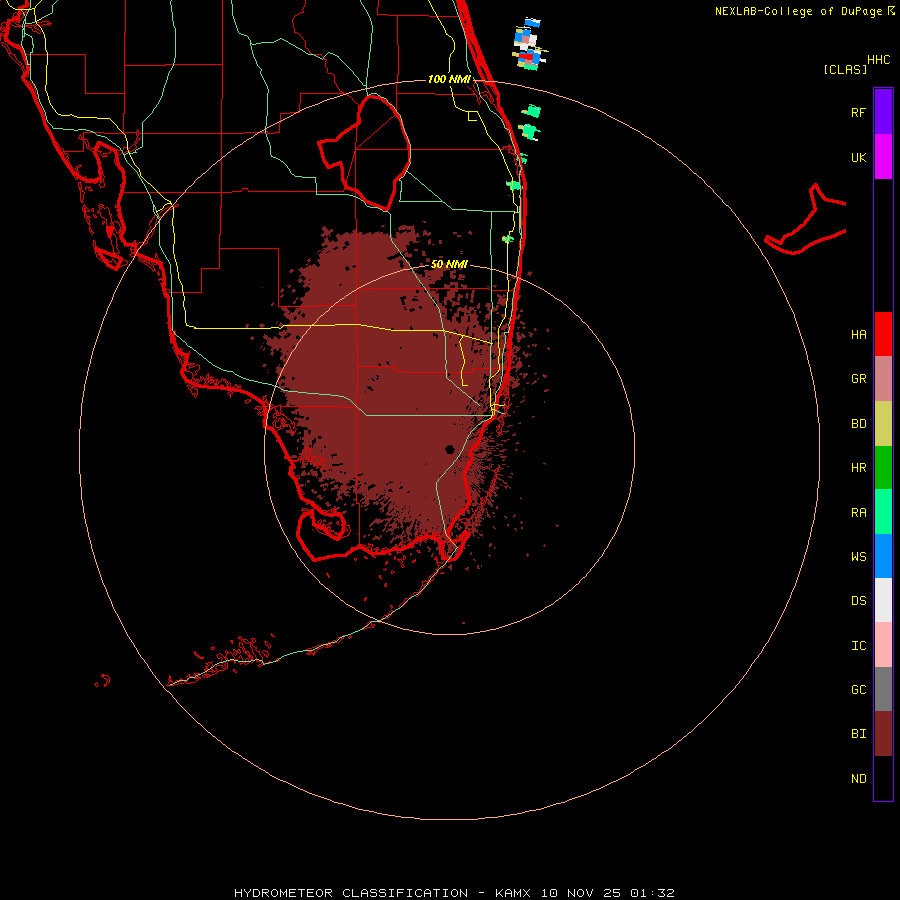Click the BI brown legend swatch
Image resolution: width=900 pixels, height=900 pixels.
883,734
